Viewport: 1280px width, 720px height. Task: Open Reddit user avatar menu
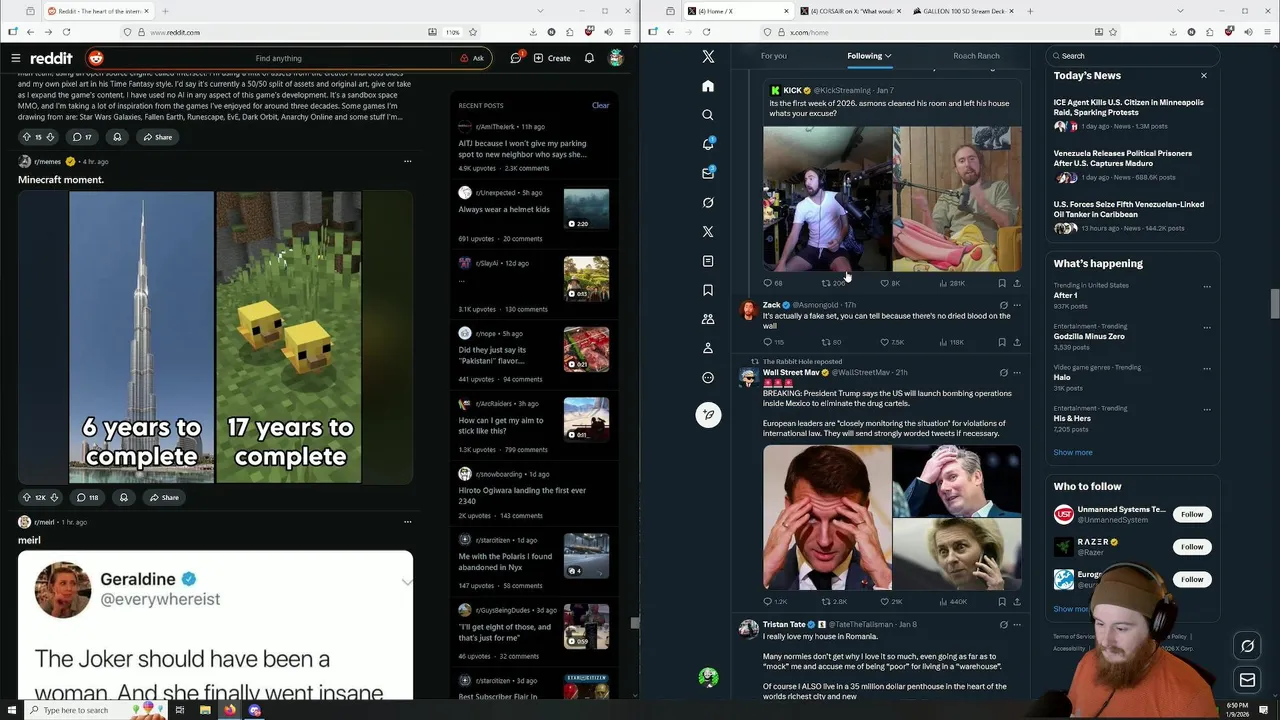(x=616, y=58)
